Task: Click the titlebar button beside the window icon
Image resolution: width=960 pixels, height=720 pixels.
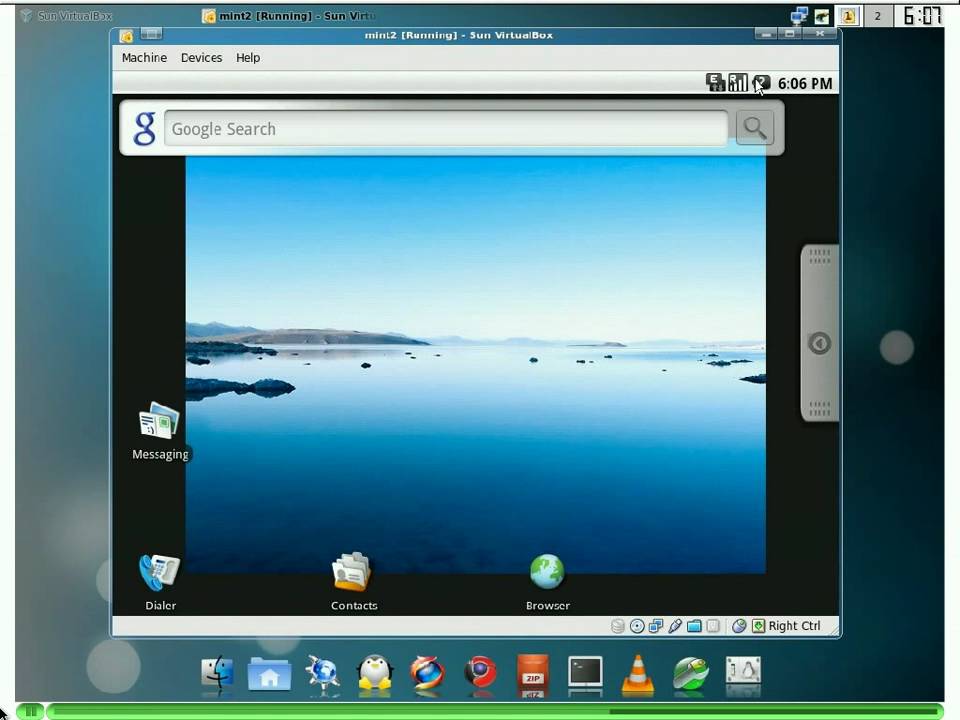Action: 151,33
